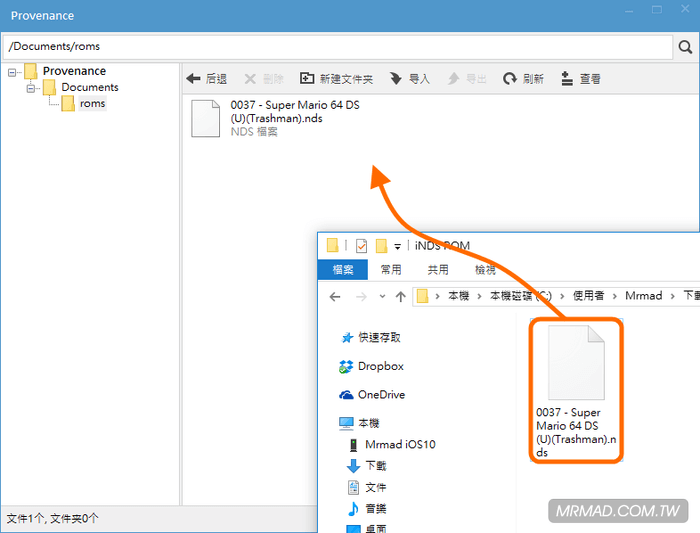Switch to the 常用 (Home) ribbon tab
700x533 pixels.
(391, 270)
